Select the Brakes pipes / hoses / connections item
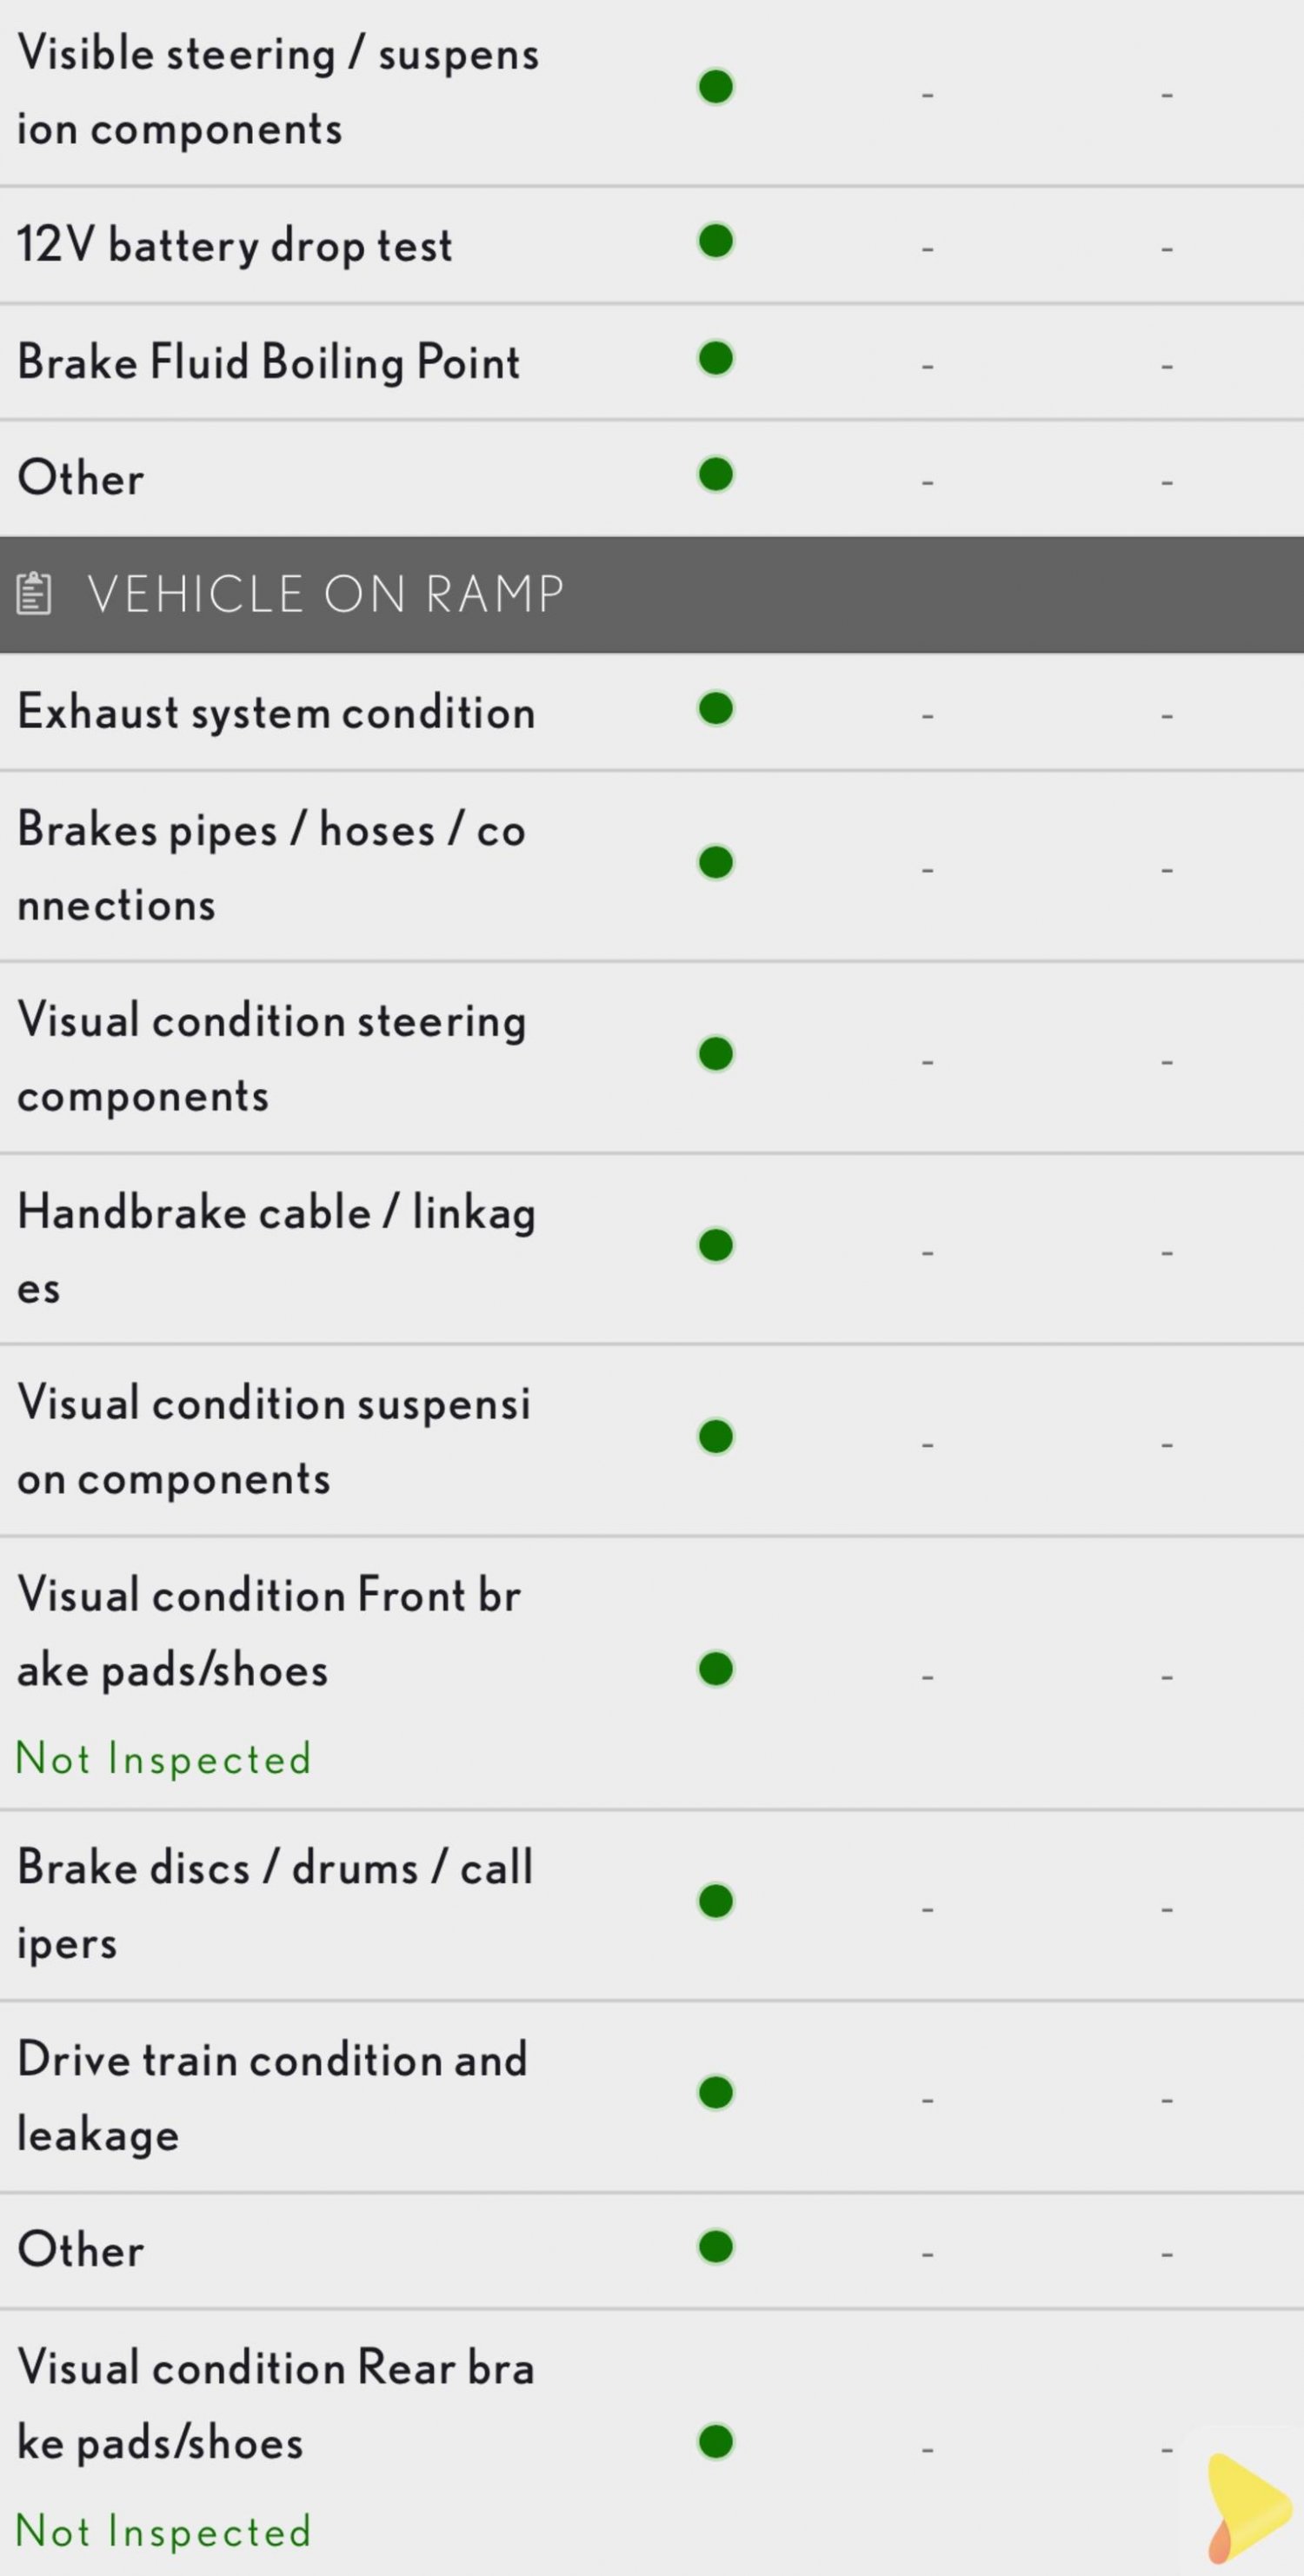Screen dimensions: 1304x2576 point(652,866)
